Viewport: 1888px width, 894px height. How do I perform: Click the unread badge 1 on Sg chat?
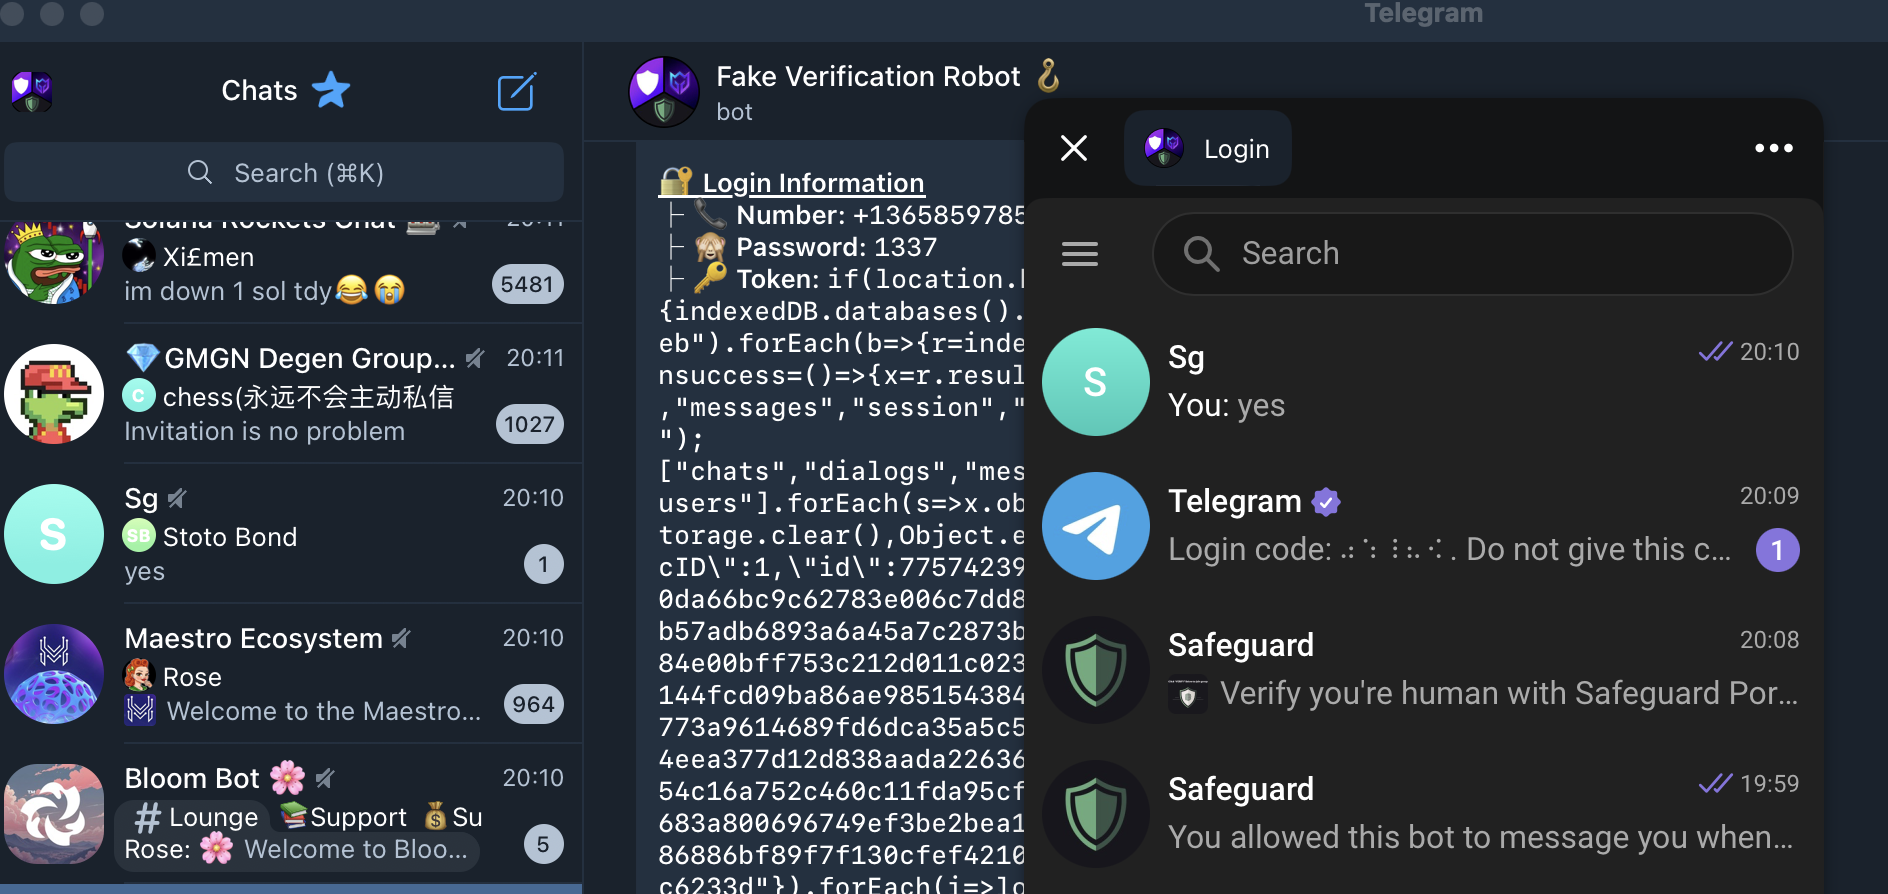point(543,564)
